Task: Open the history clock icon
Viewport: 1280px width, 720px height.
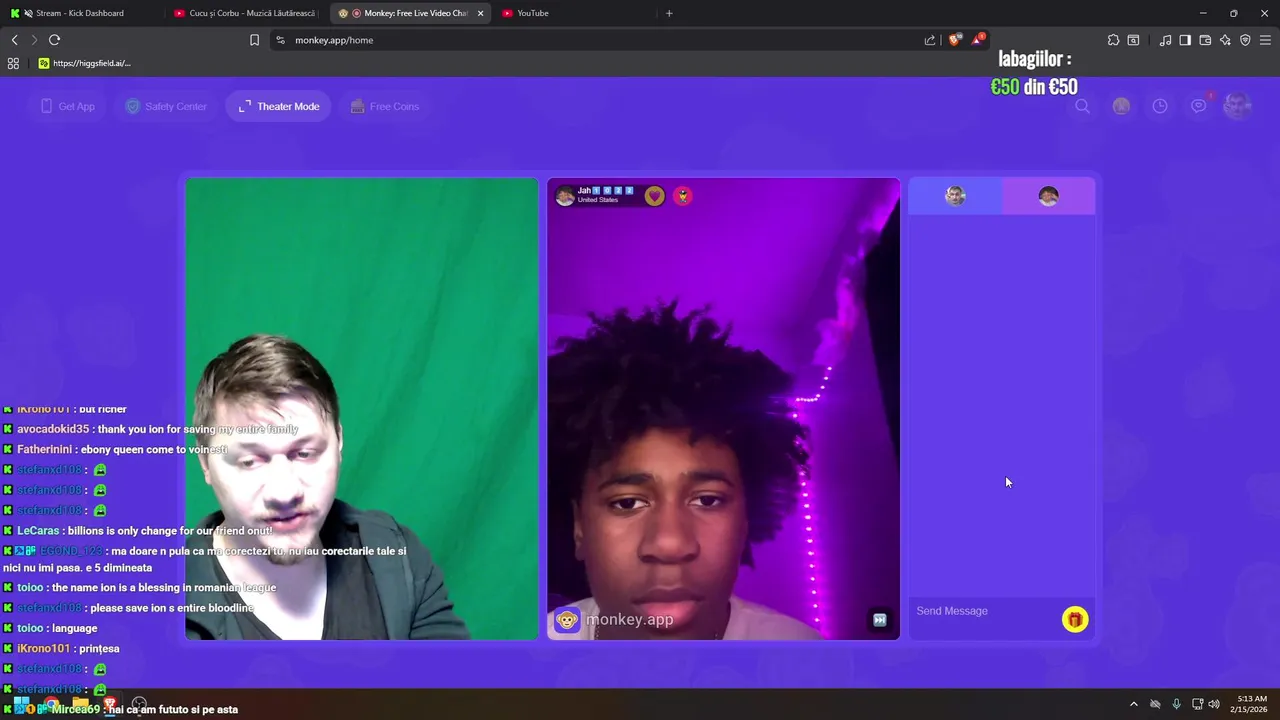Action: pos(1160,106)
